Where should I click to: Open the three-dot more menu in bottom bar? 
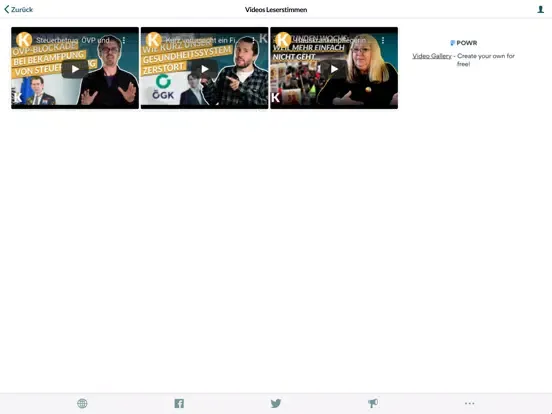tap(470, 403)
